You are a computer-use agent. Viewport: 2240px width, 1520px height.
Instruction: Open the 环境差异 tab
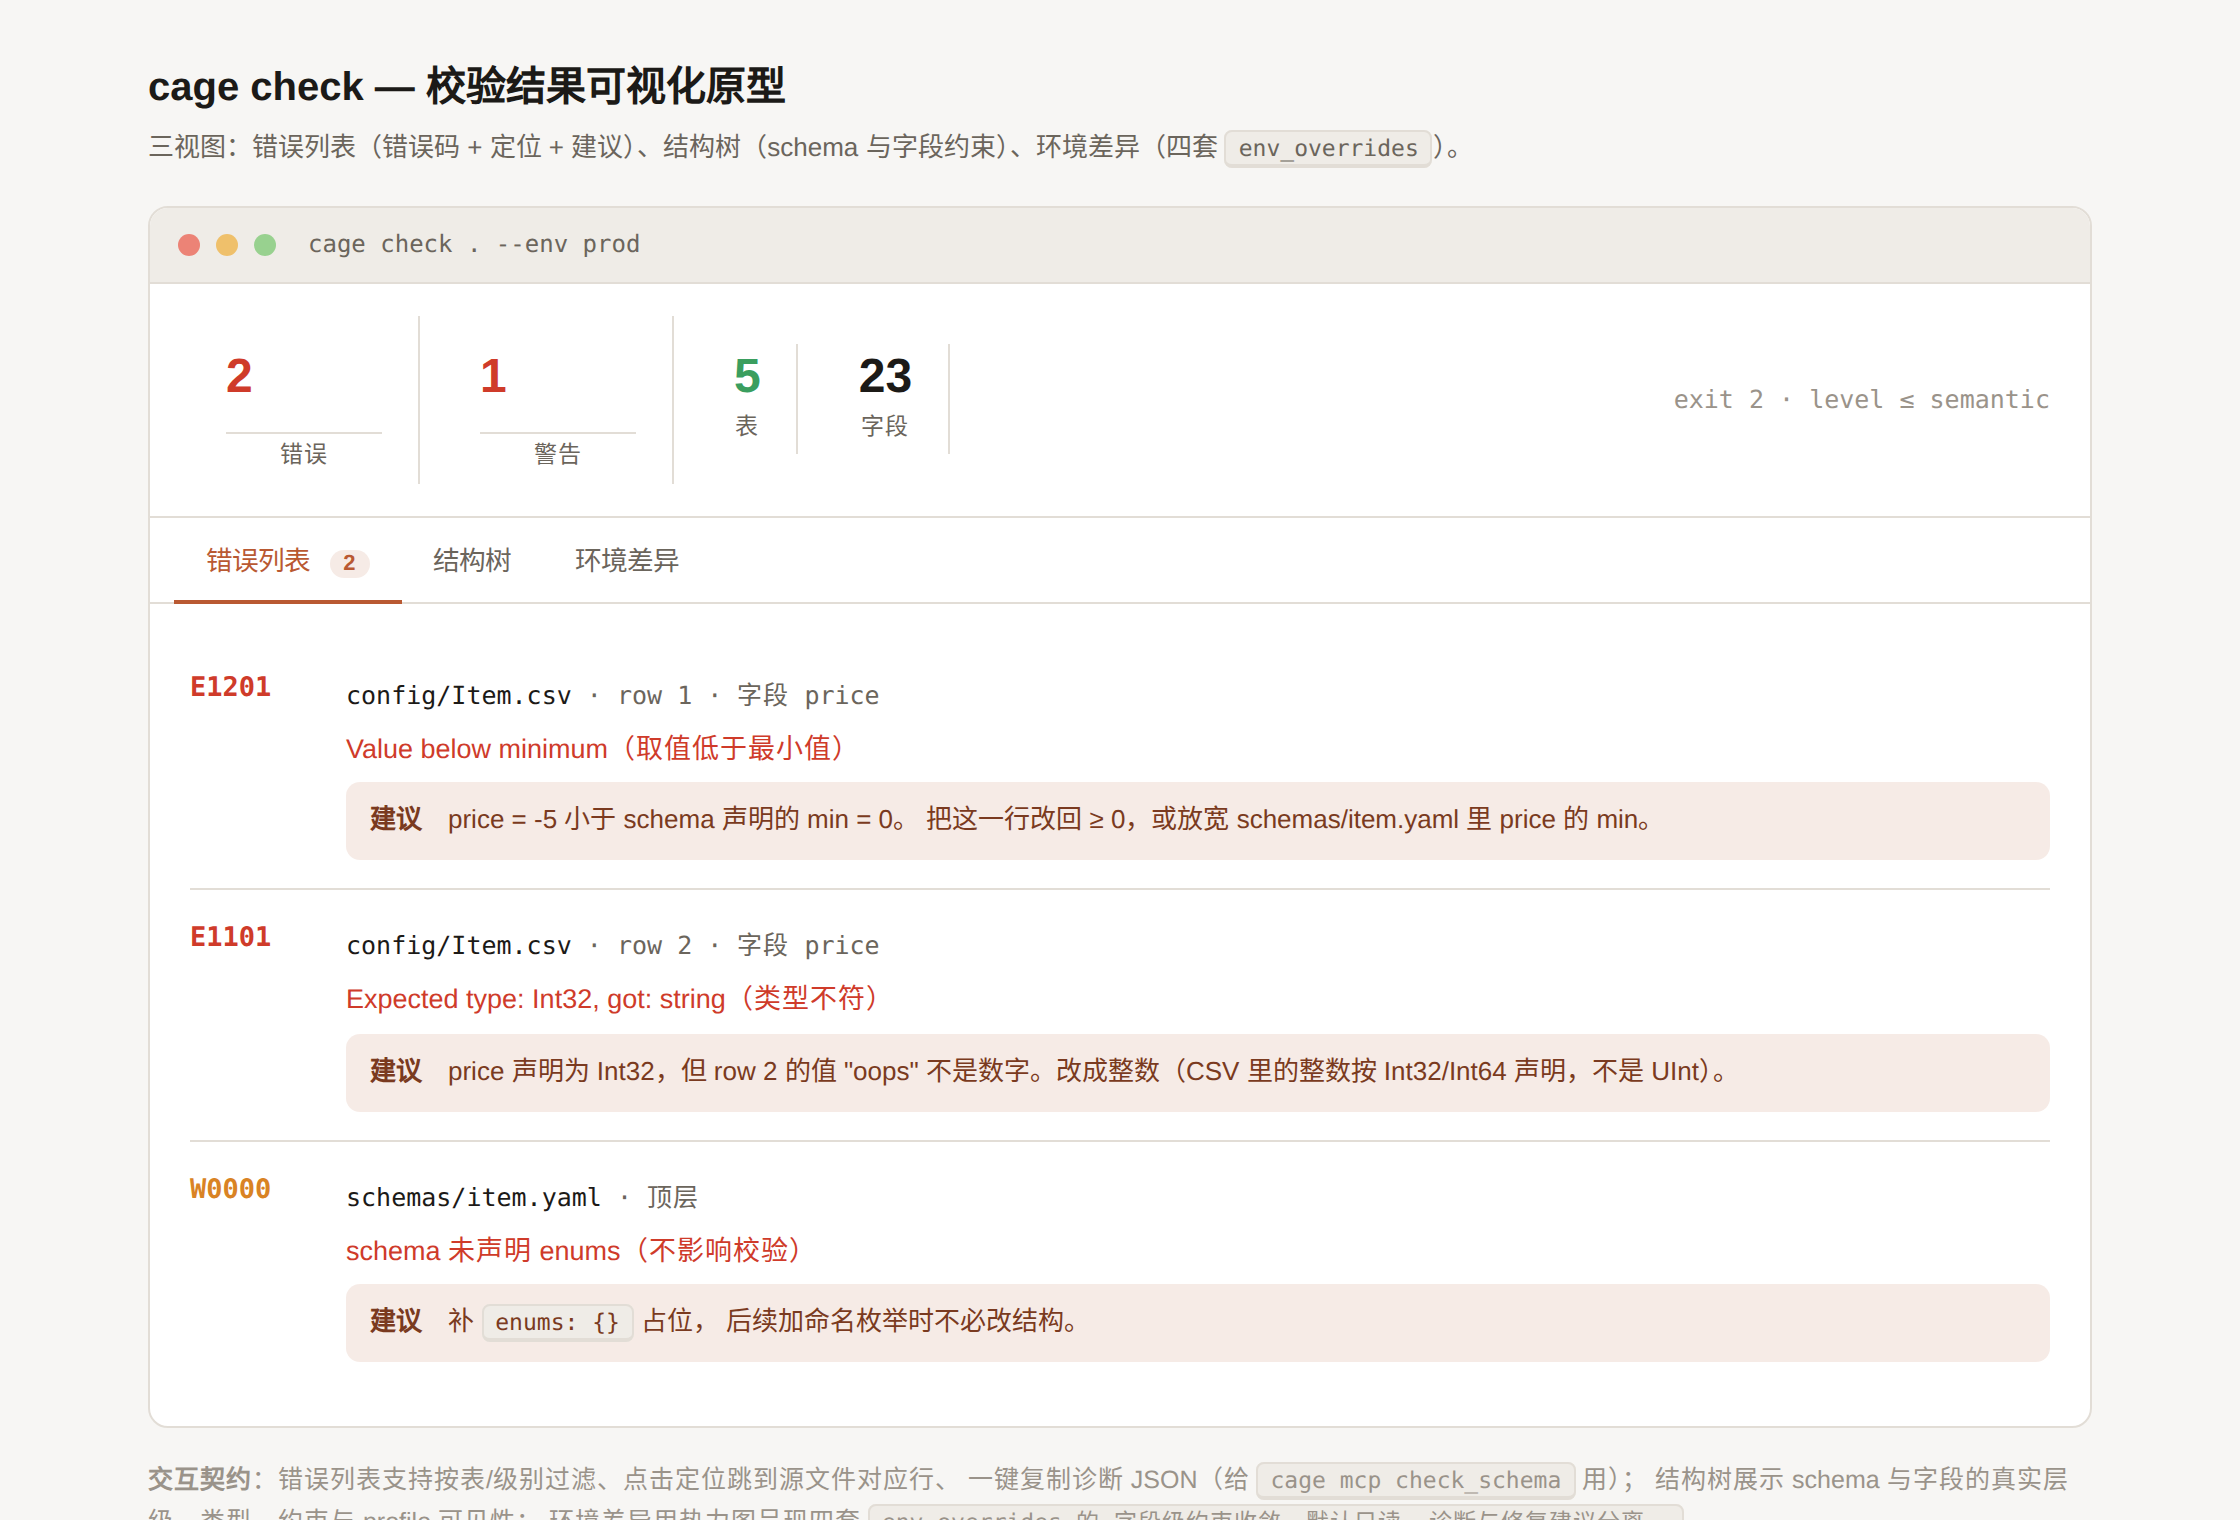tap(627, 561)
